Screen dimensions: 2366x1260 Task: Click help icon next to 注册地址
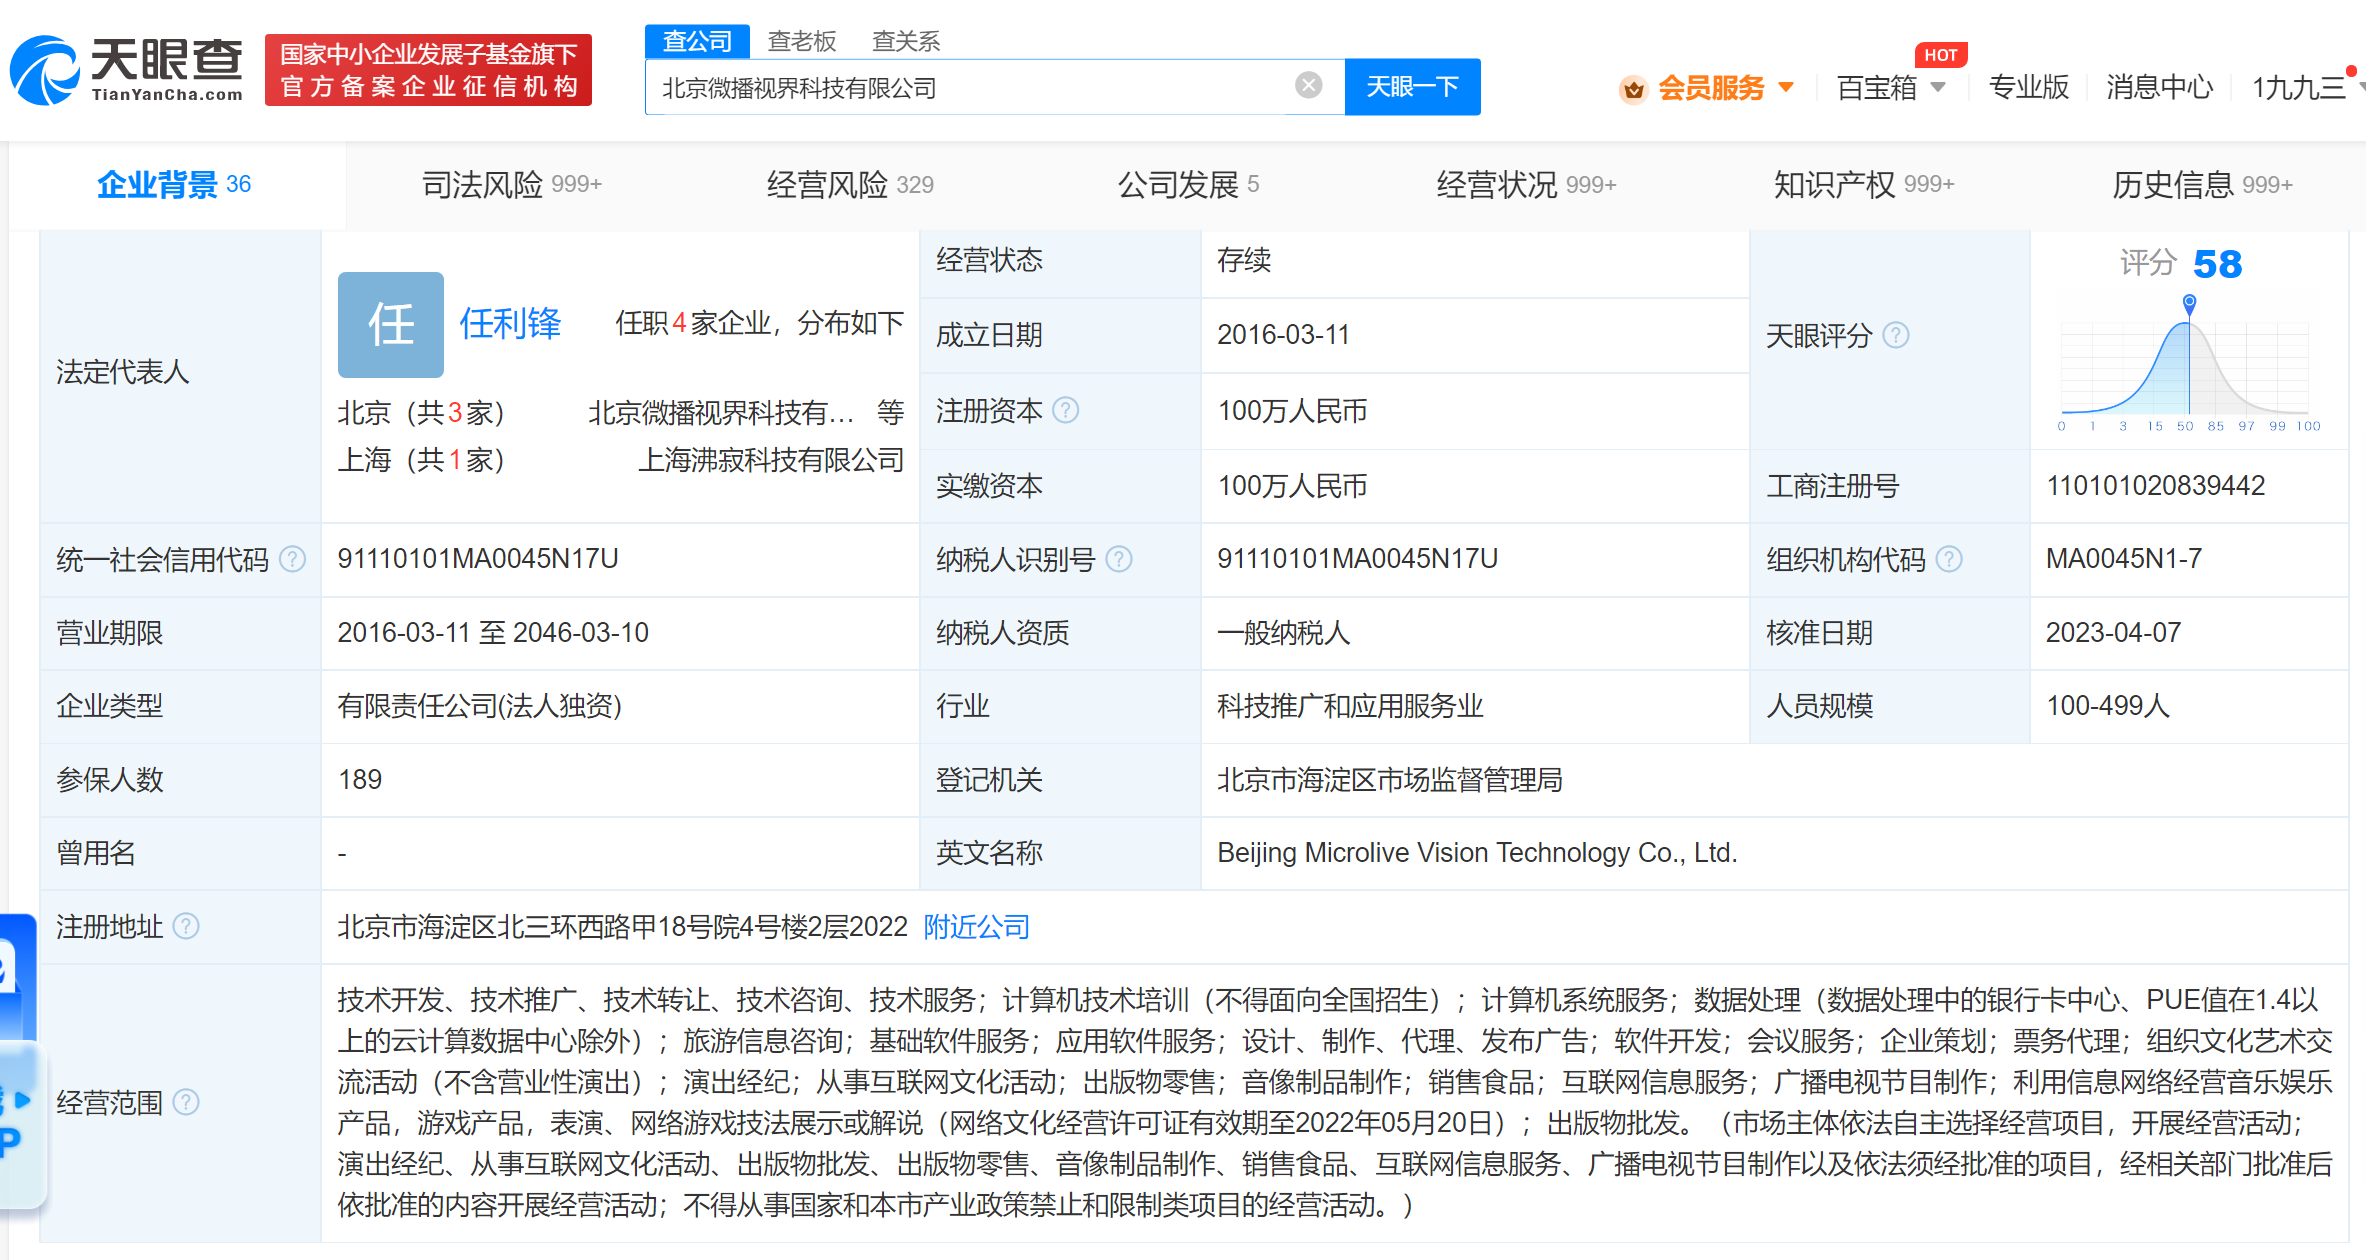(186, 927)
